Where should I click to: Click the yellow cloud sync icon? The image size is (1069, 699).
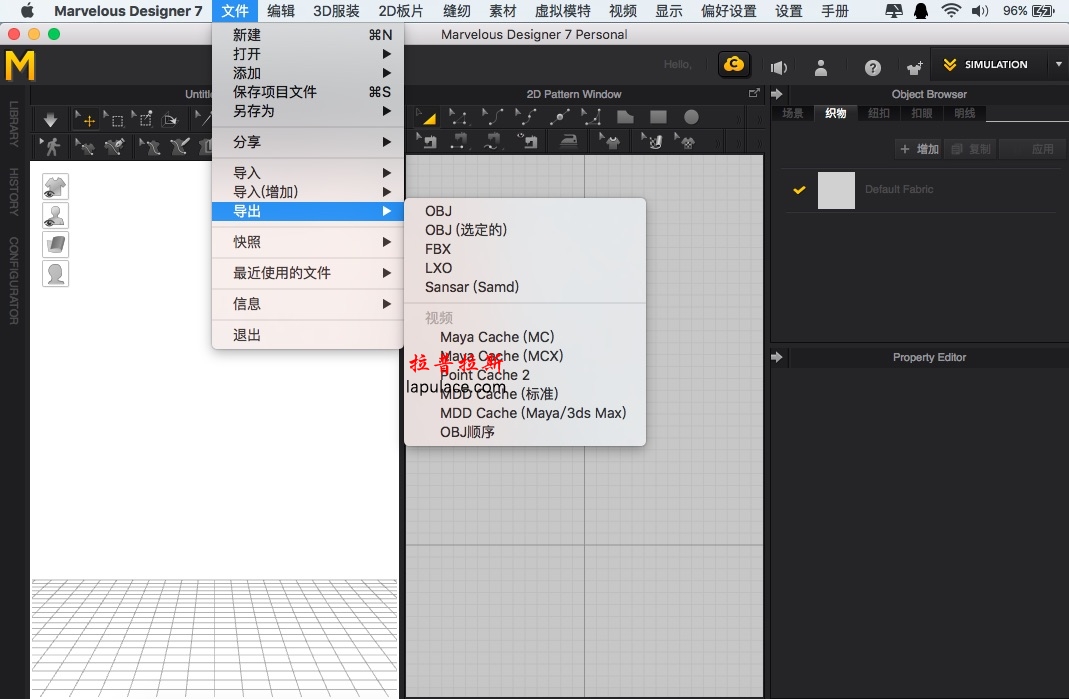pyautogui.click(x=734, y=65)
